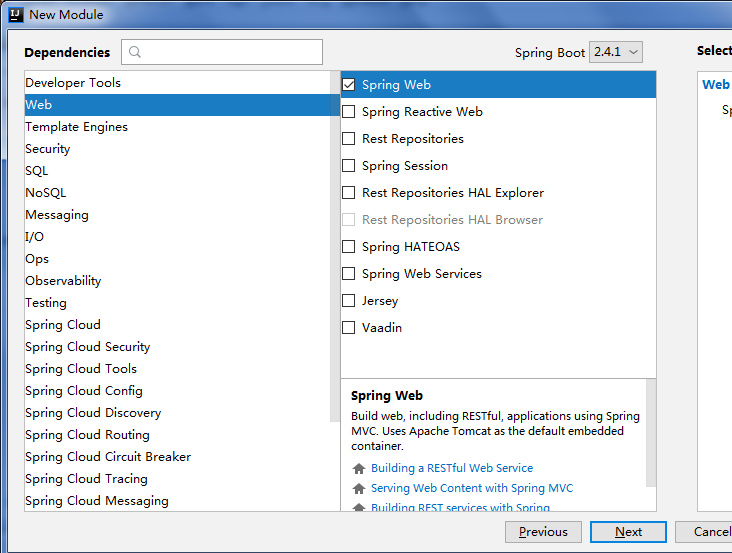Image resolution: width=732 pixels, height=553 pixels.
Task: Click the Previous button
Action: pos(543,532)
